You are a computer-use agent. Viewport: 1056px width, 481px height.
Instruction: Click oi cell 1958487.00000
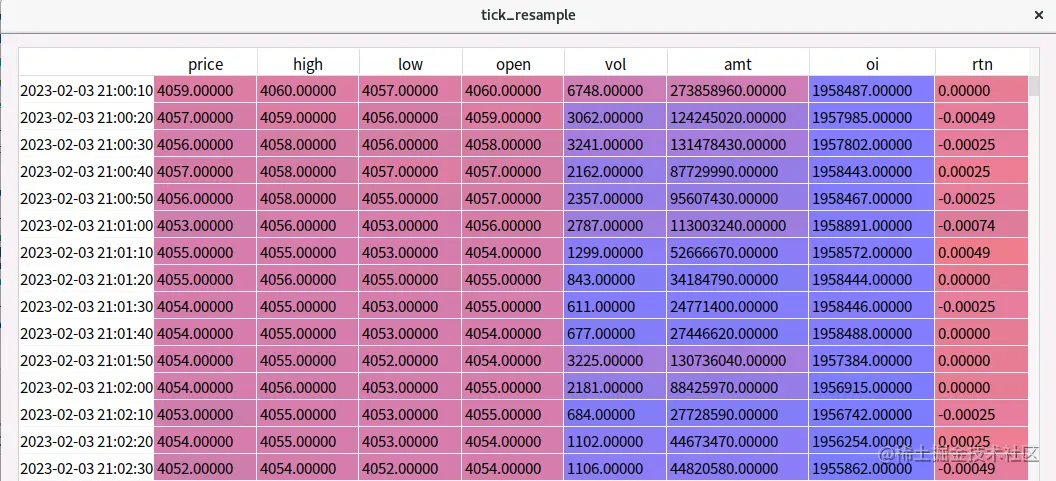[x=872, y=90]
